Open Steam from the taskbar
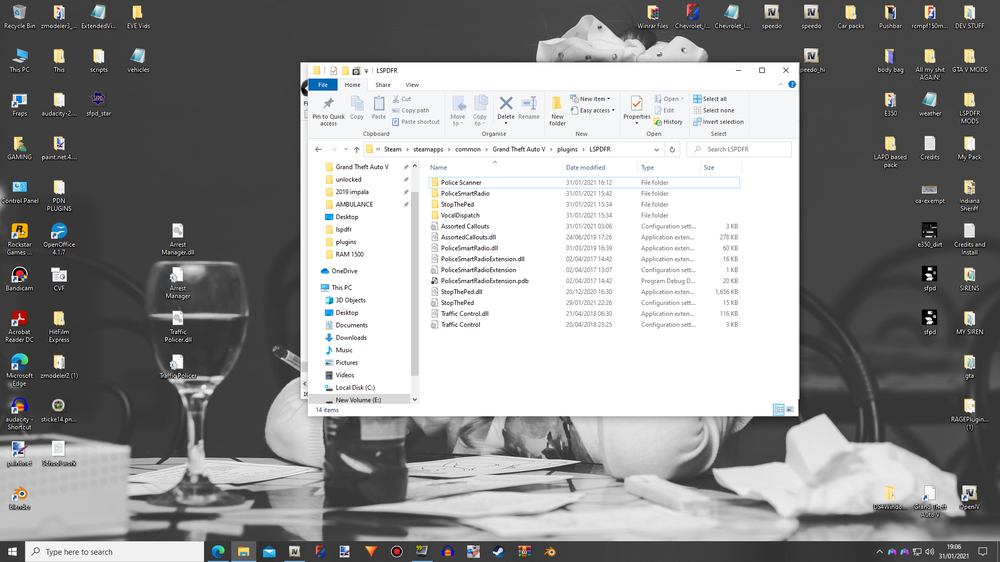Screen dimensions: 1000x562 (501, 551)
